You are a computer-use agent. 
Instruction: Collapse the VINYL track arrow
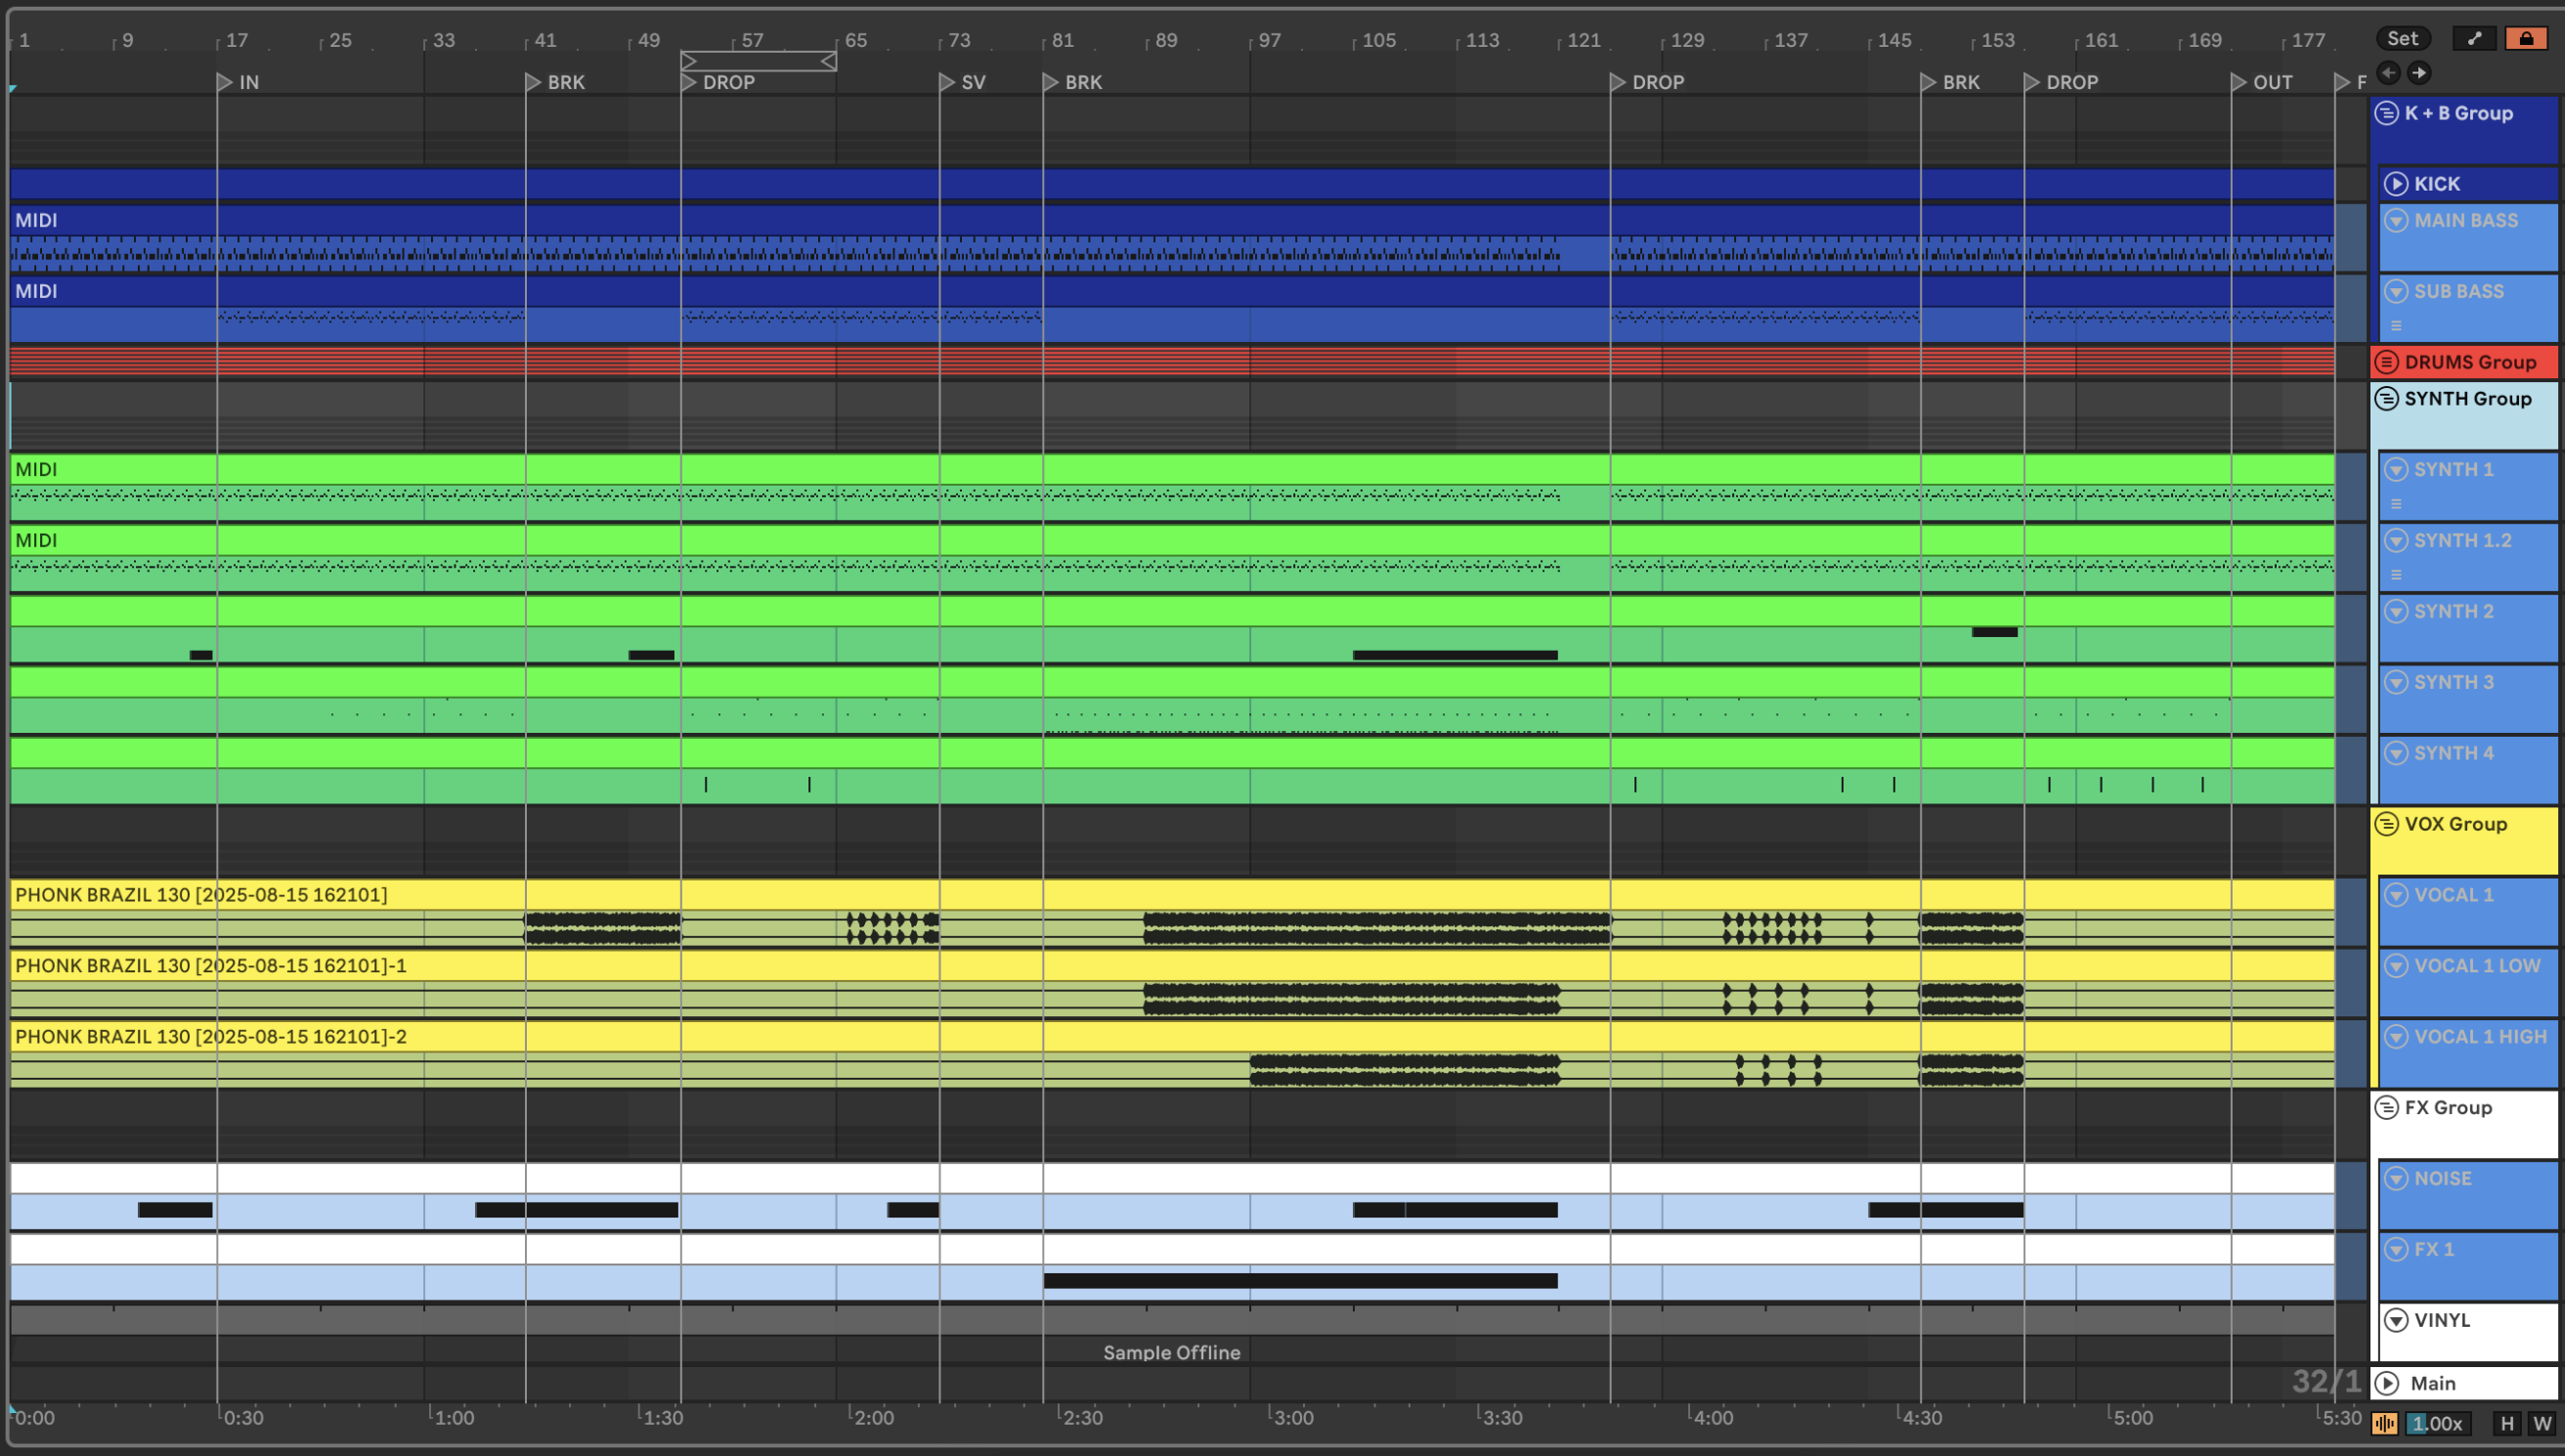(2395, 1320)
